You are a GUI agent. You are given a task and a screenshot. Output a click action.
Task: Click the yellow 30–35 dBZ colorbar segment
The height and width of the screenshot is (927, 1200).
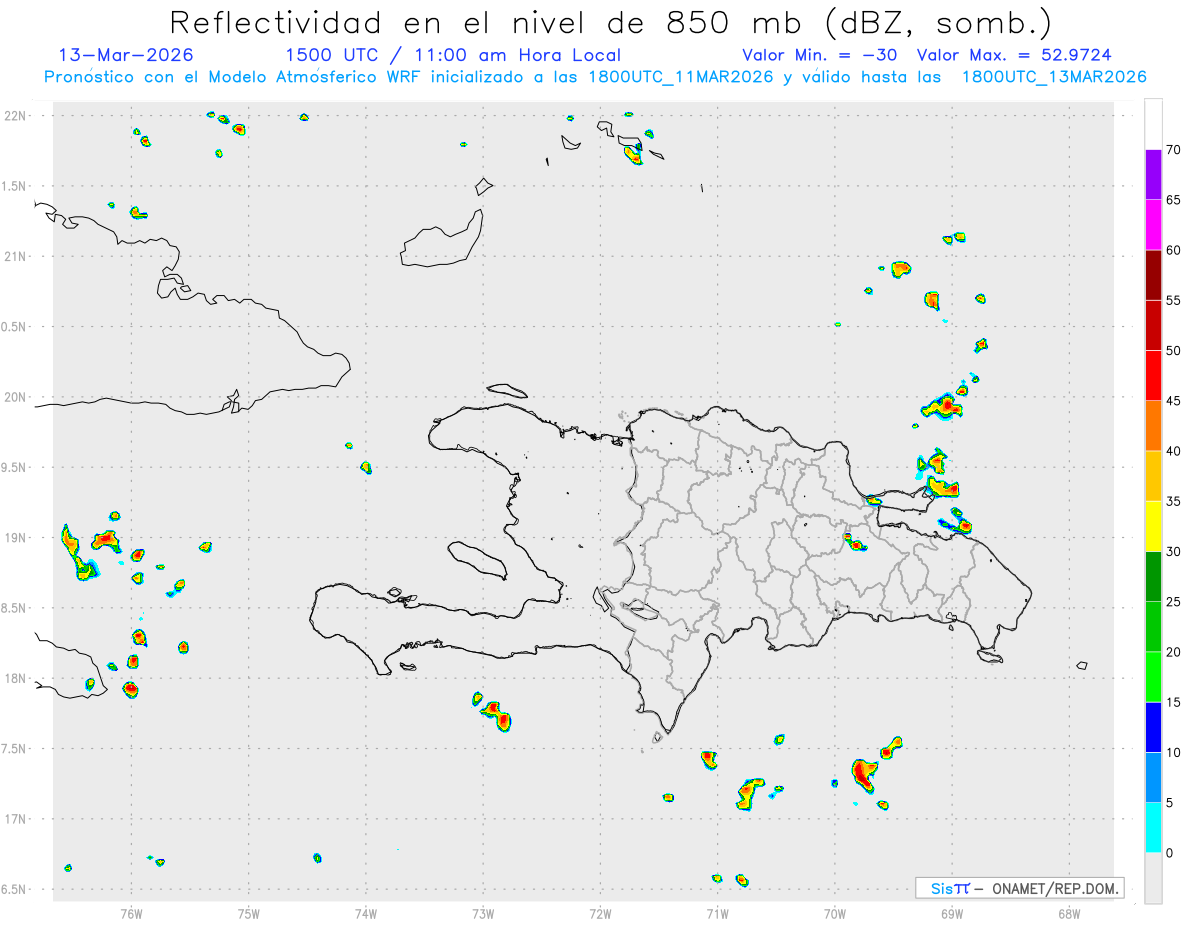(x=1153, y=526)
